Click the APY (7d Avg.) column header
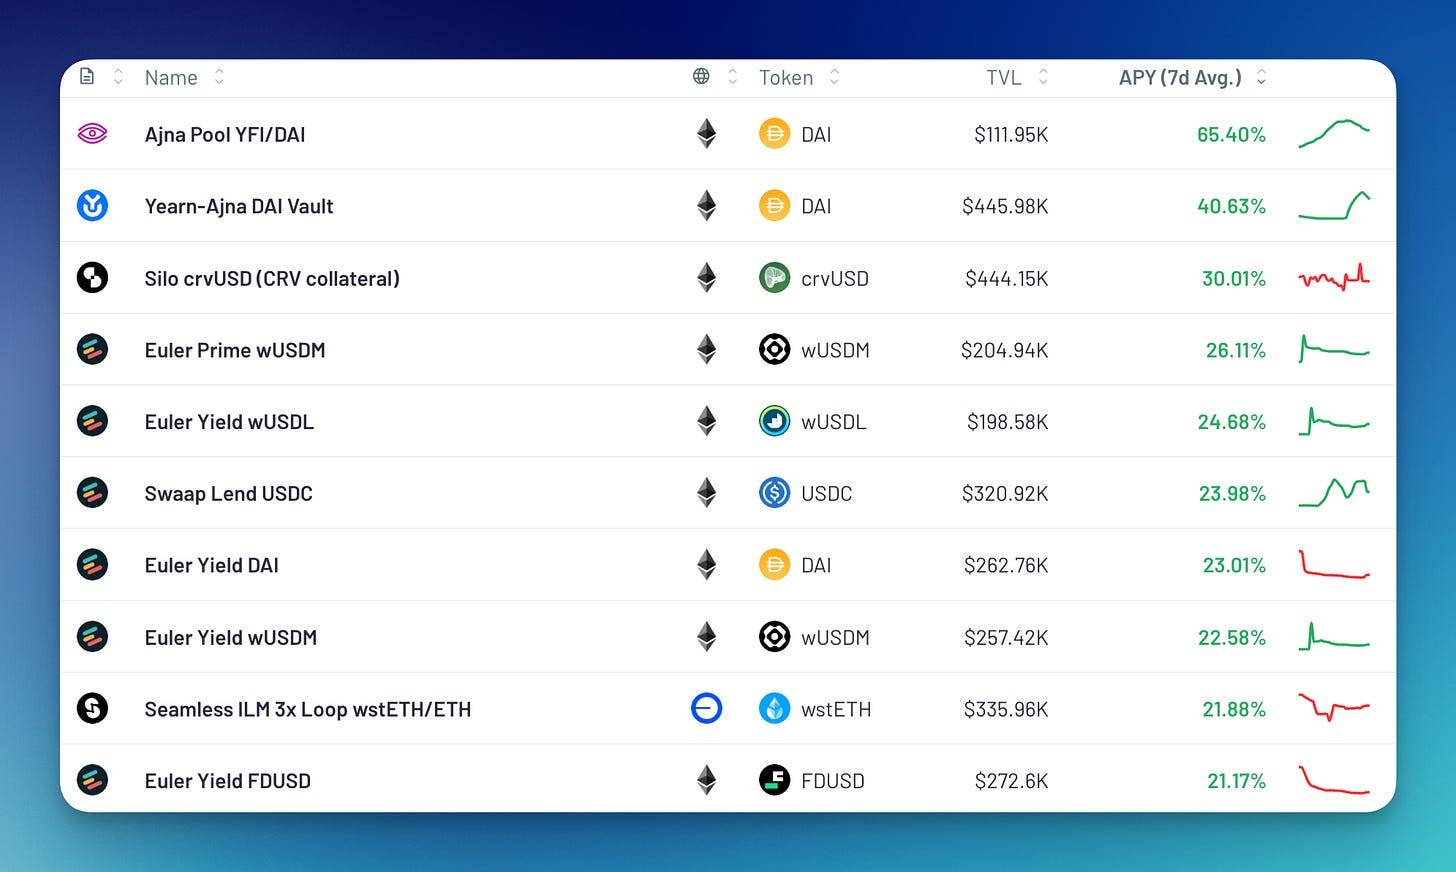The height and width of the screenshot is (872, 1456). pyautogui.click(x=1180, y=78)
